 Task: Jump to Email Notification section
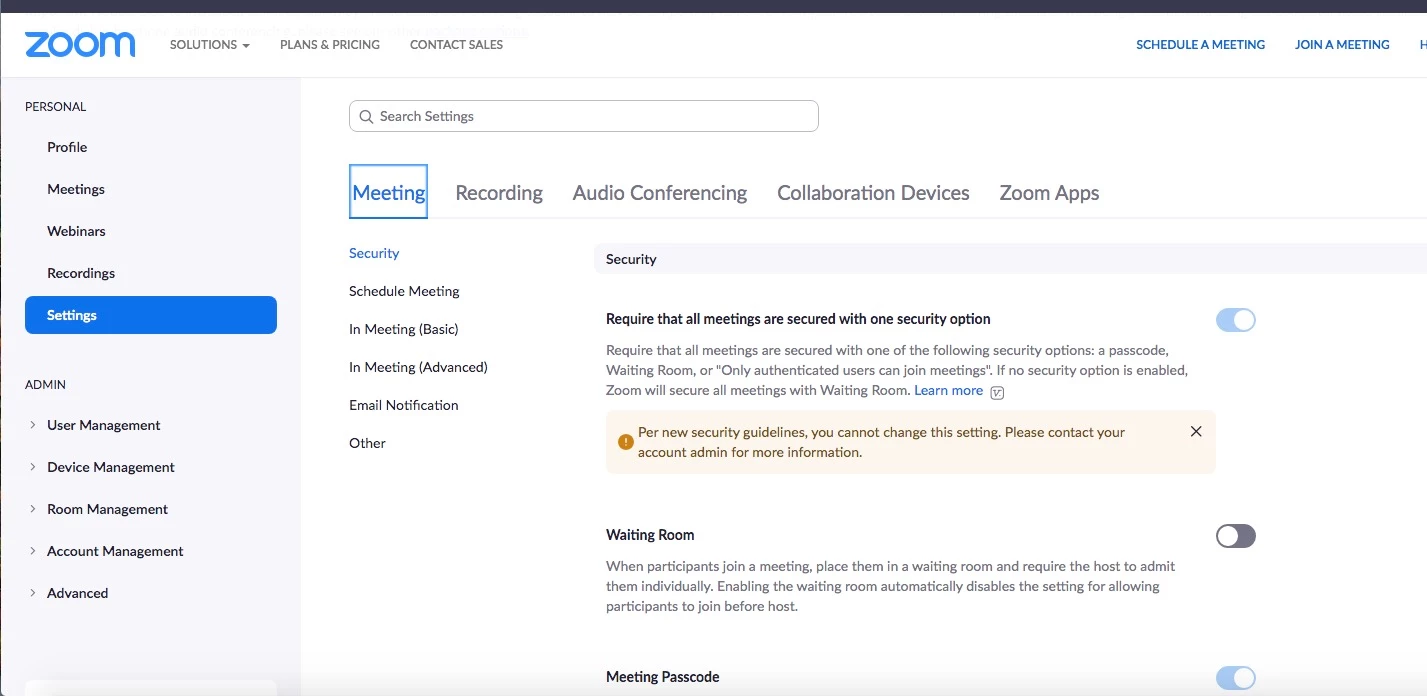[403, 405]
